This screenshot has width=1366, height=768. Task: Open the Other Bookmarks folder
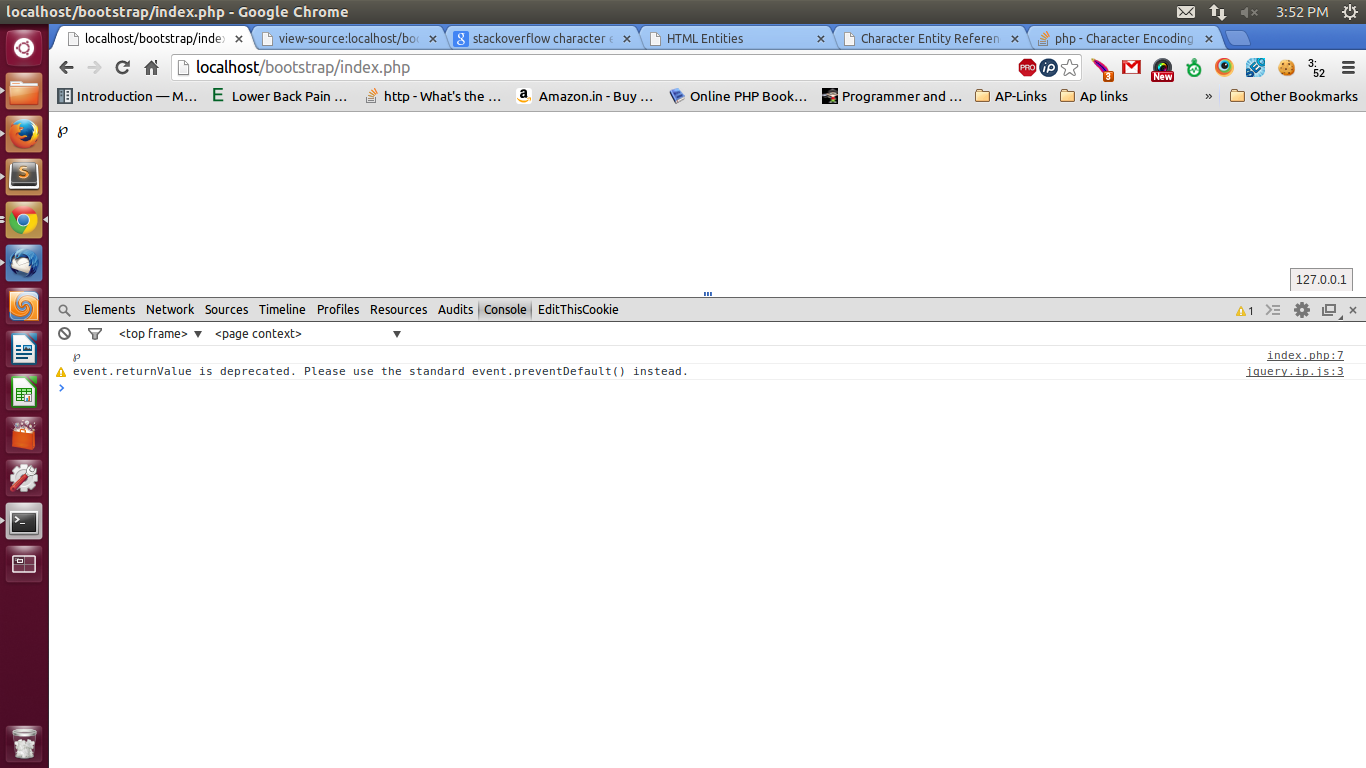click(1293, 96)
